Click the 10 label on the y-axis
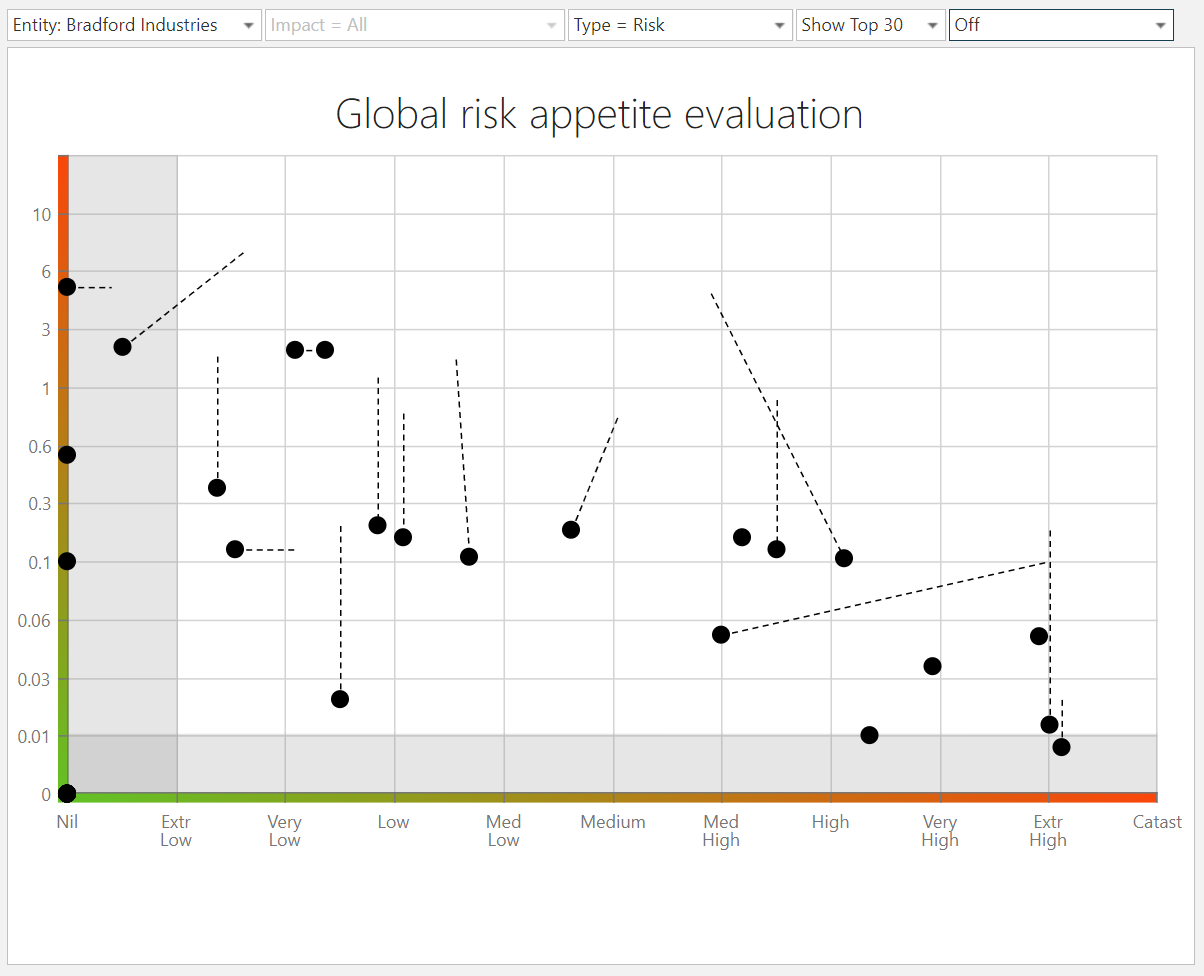Image resolution: width=1204 pixels, height=976 pixels. tap(40, 214)
